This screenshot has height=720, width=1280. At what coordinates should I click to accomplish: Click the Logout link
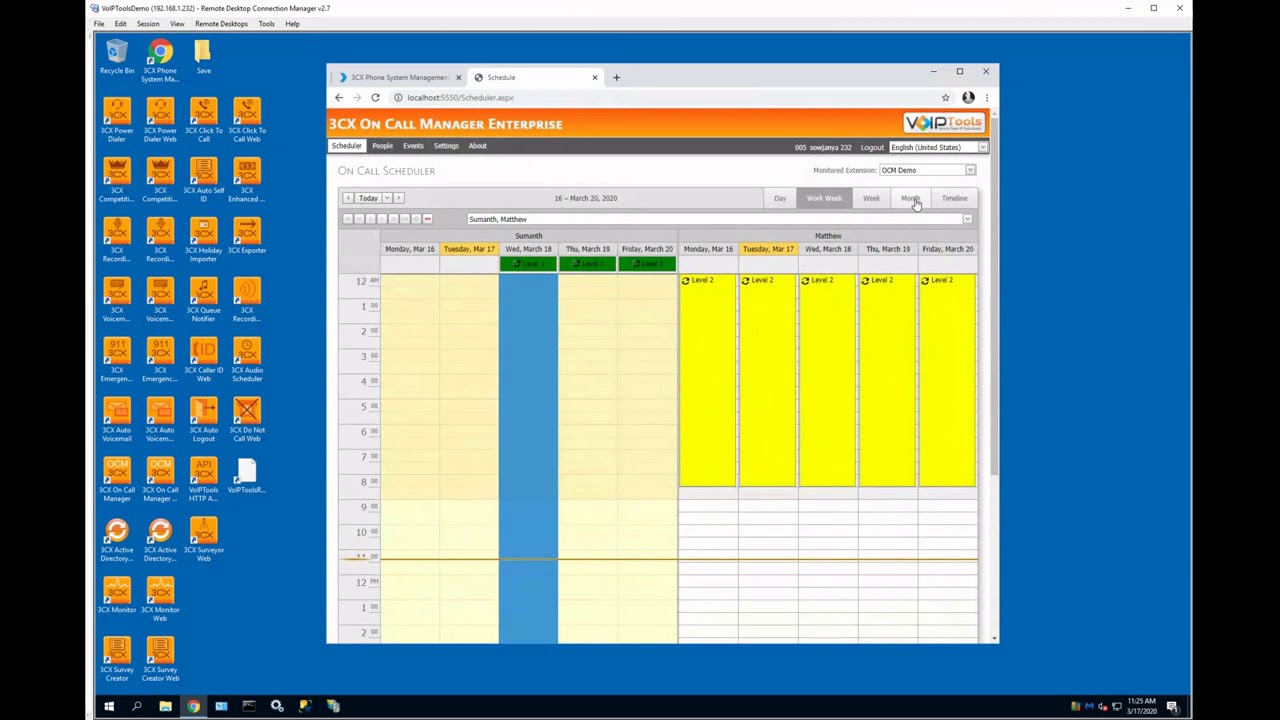(x=872, y=148)
